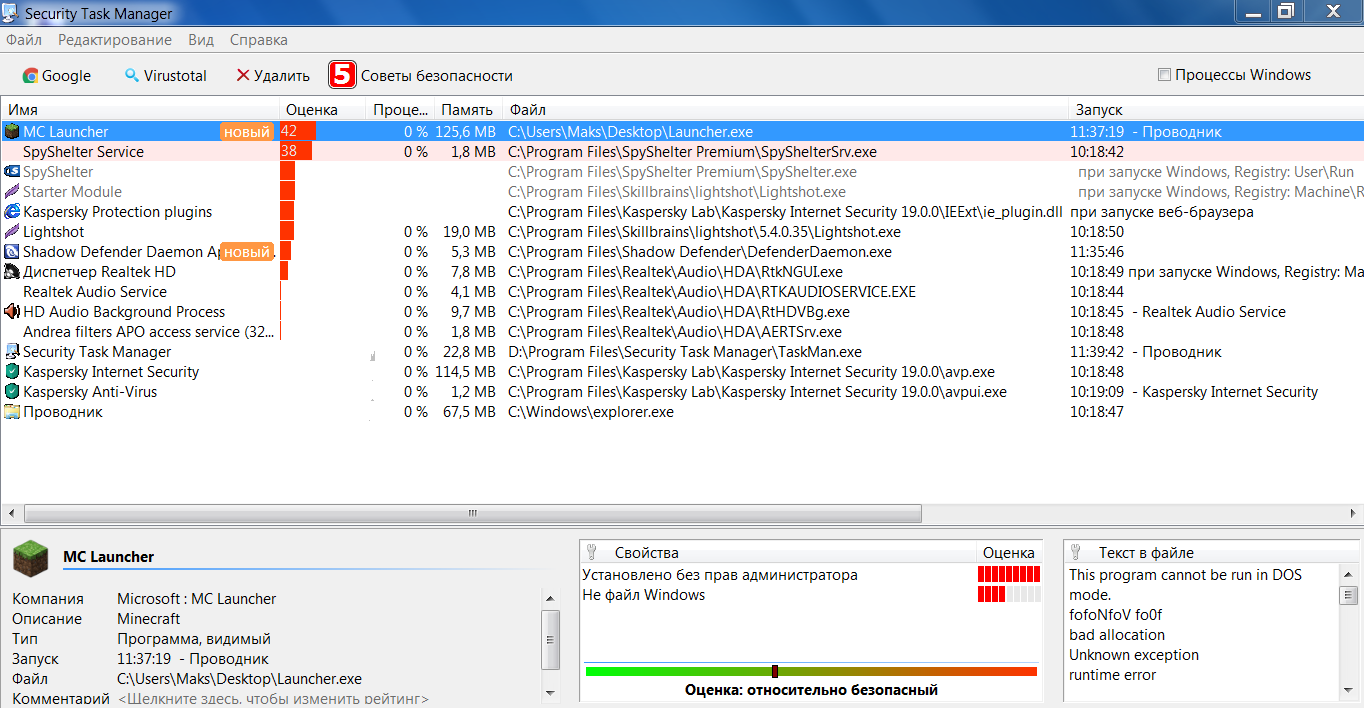1364x708 pixels.
Task: Sort by the Файл column header
Action: [x=785, y=110]
